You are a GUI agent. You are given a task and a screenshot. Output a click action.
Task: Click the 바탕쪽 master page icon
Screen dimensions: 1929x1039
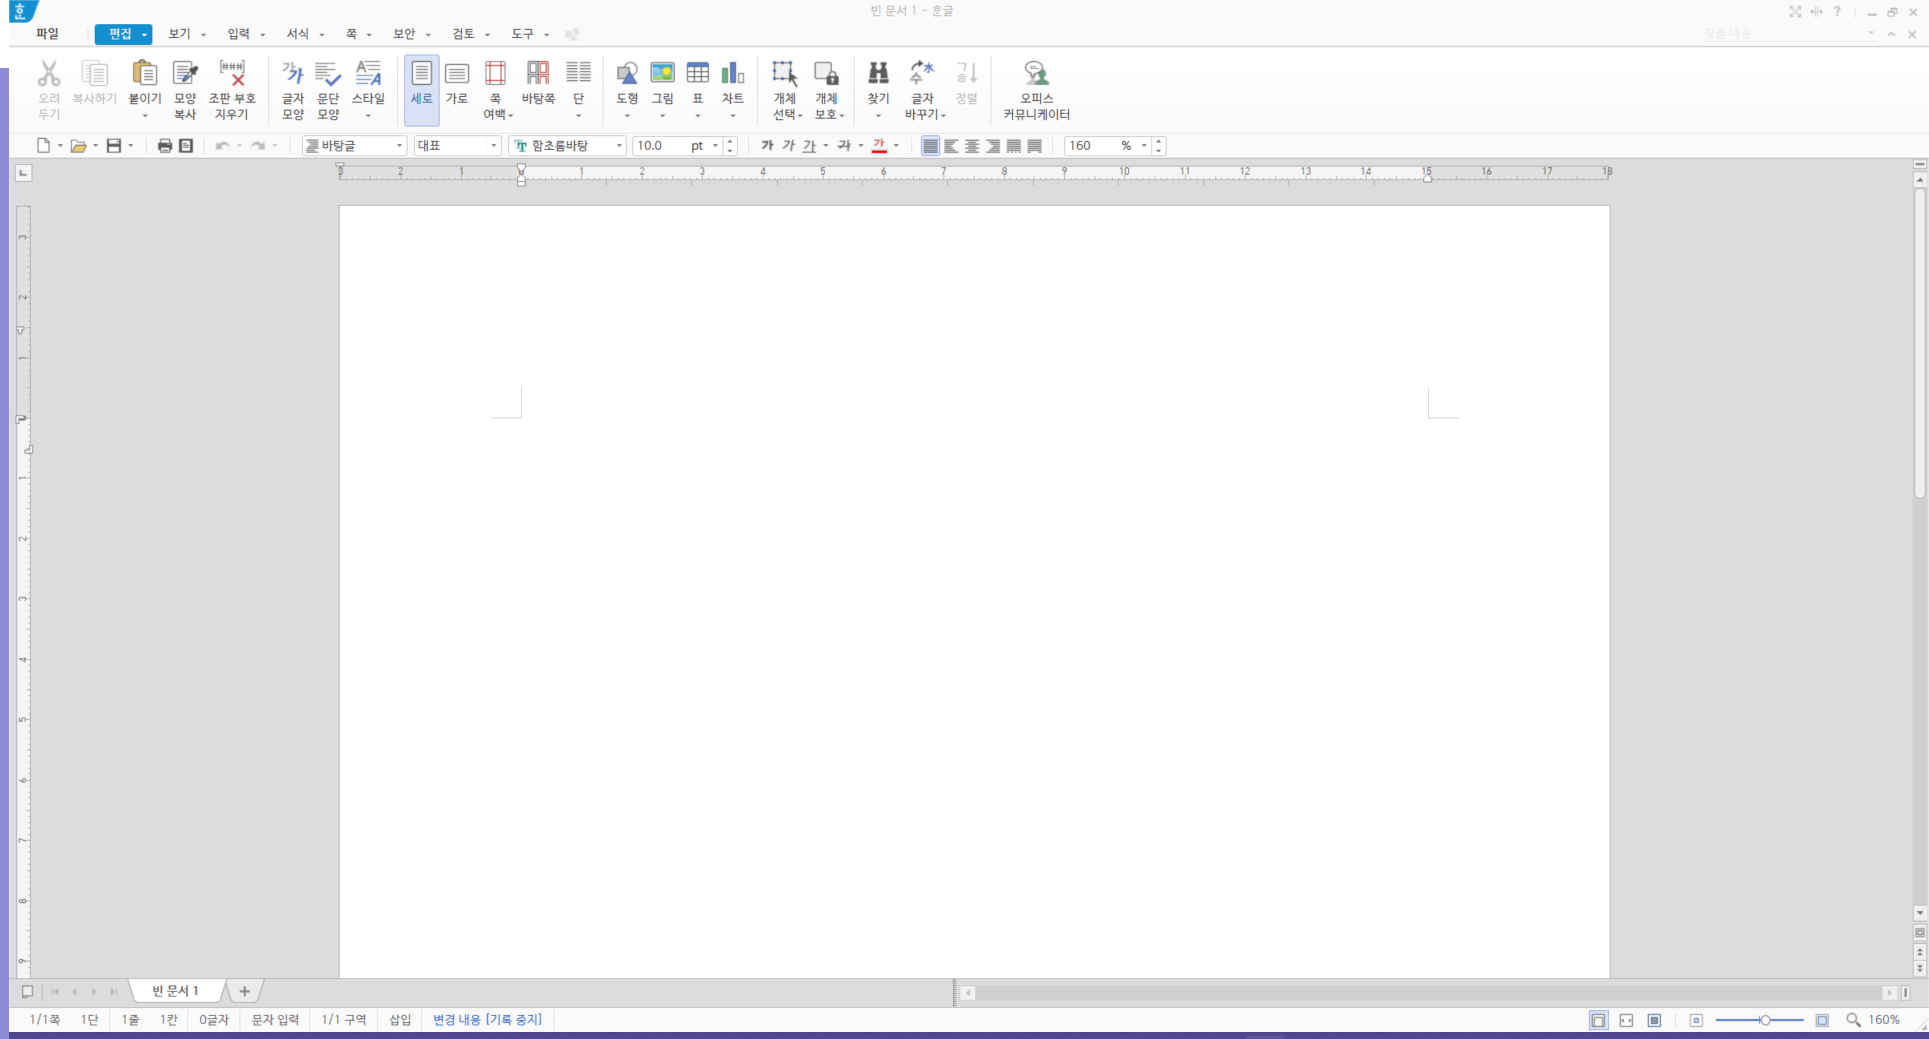point(538,74)
